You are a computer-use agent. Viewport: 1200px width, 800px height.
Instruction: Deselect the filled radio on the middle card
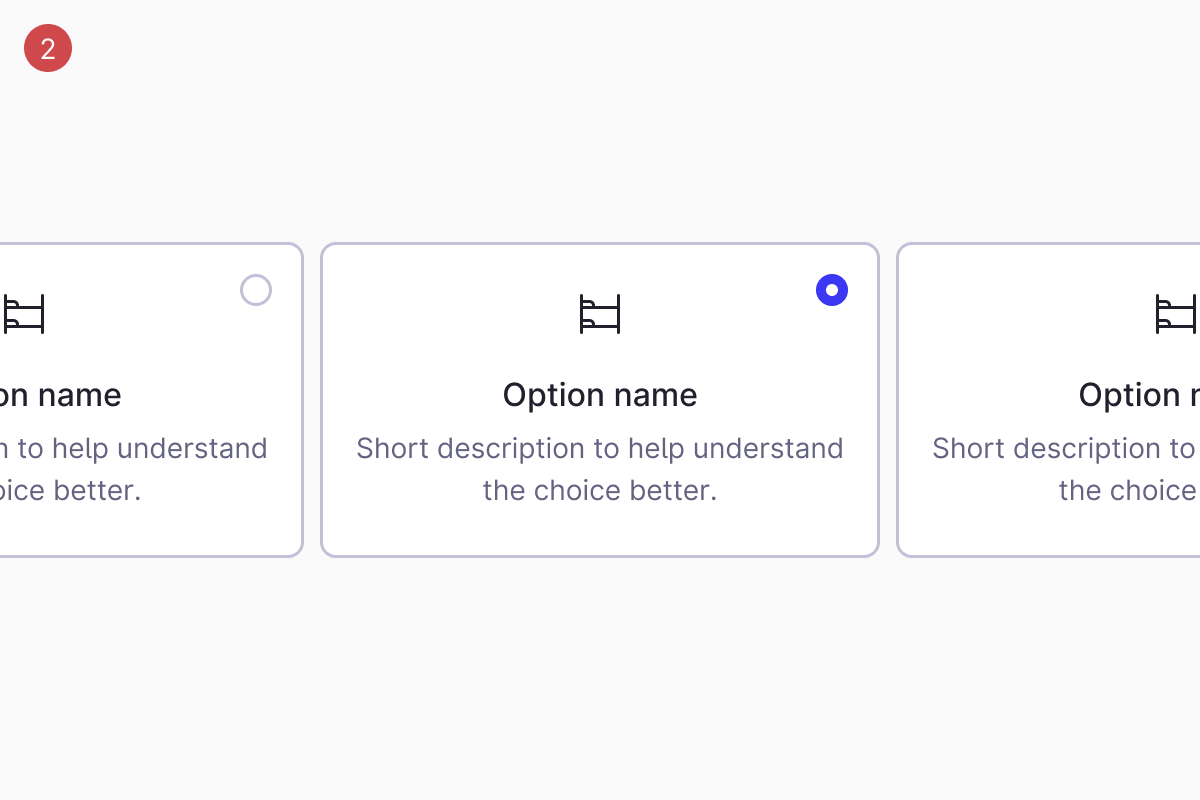coord(832,290)
